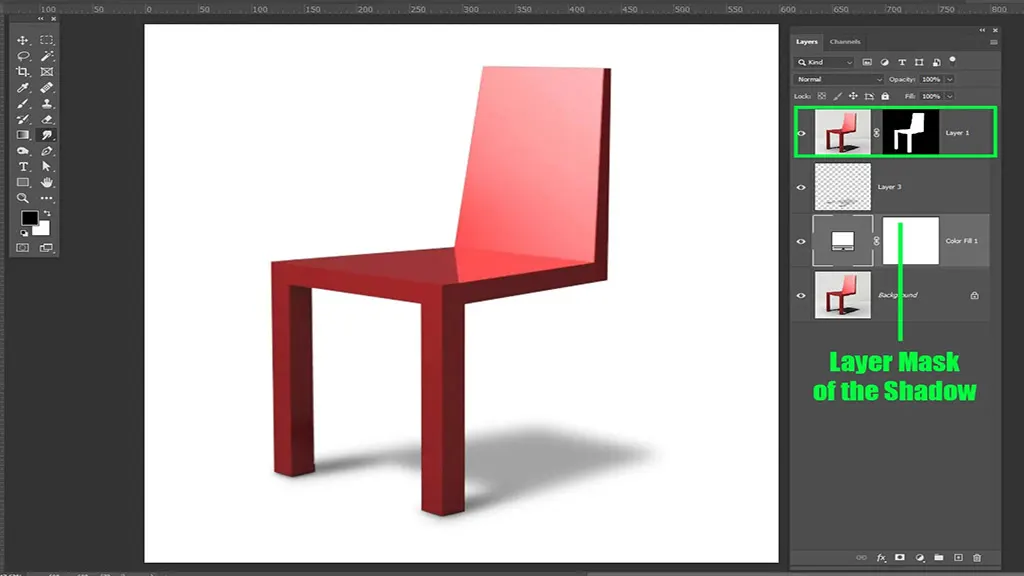Image resolution: width=1024 pixels, height=576 pixels.
Task: Toggle adjustment layer filter
Action: pyautogui.click(x=884, y=62)
